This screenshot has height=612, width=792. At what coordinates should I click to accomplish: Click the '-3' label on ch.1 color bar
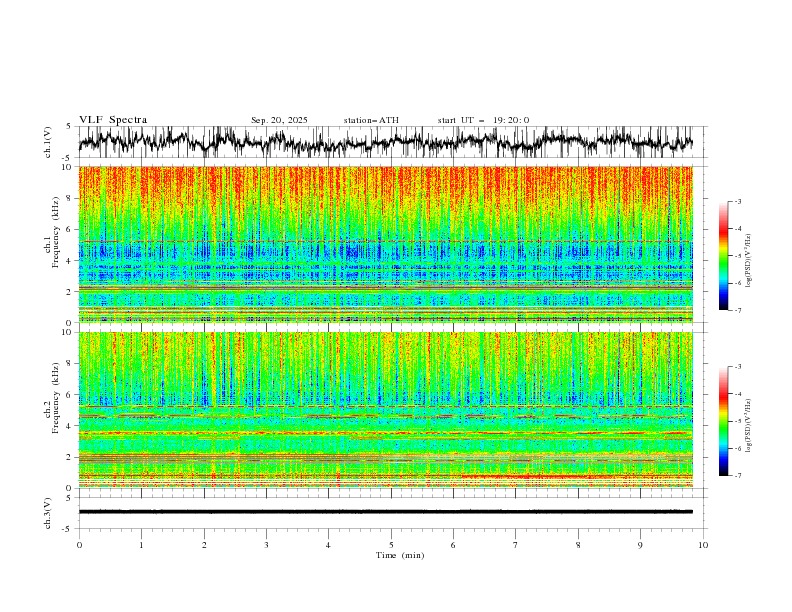[x=737, y=201]
